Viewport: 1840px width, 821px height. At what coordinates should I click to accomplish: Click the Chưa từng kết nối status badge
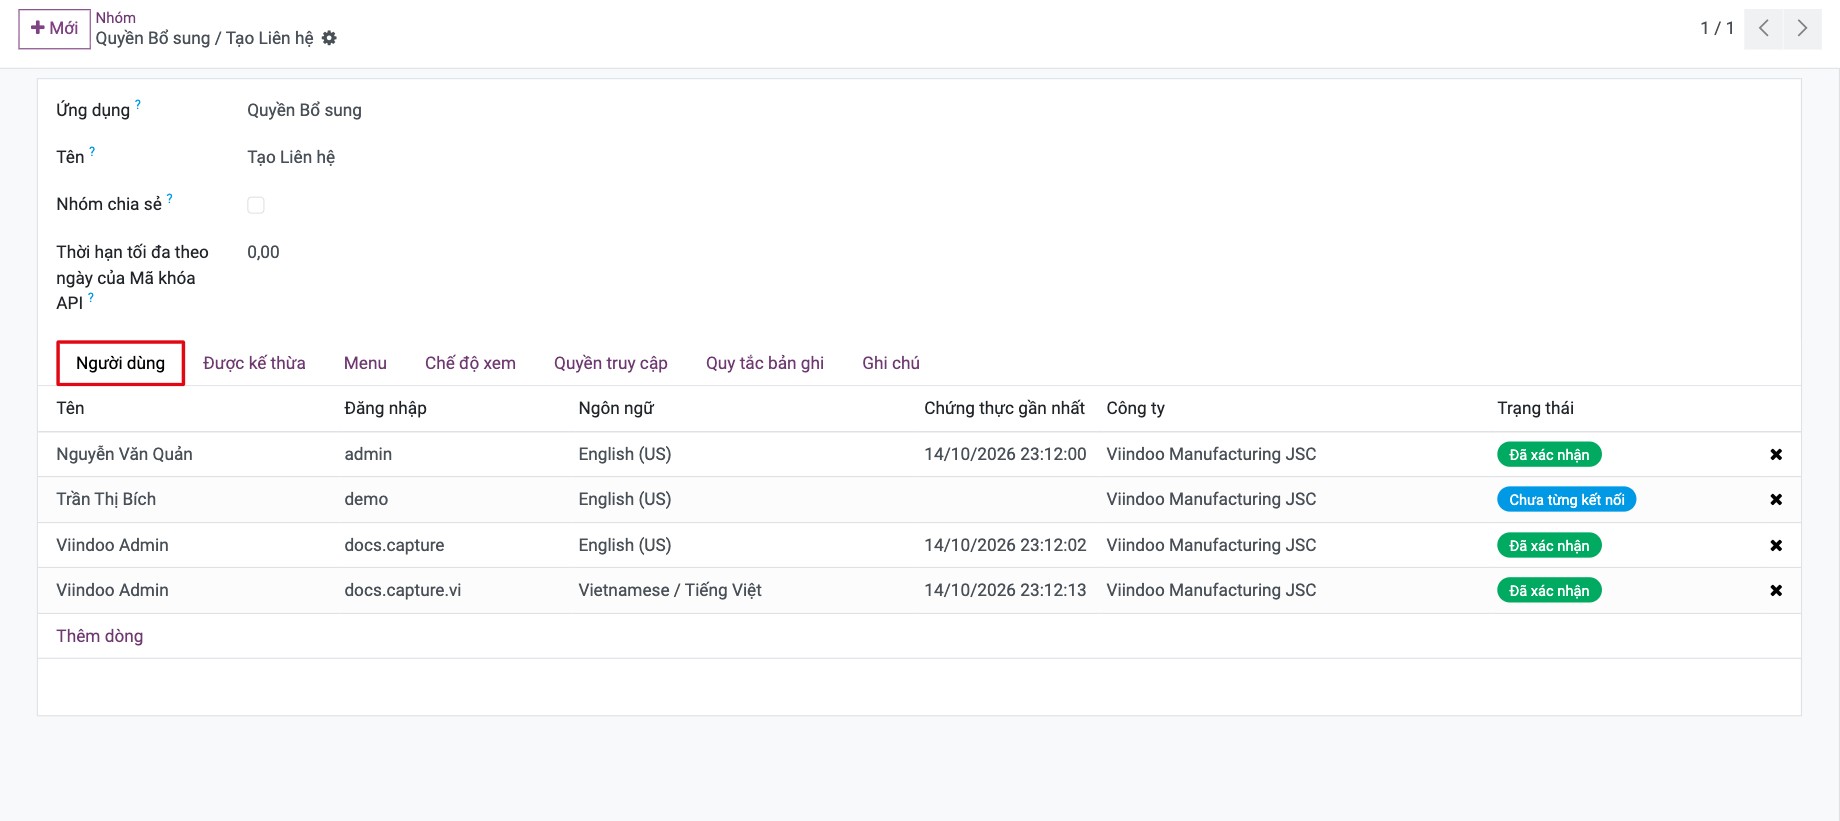(x=1566, y=499)
